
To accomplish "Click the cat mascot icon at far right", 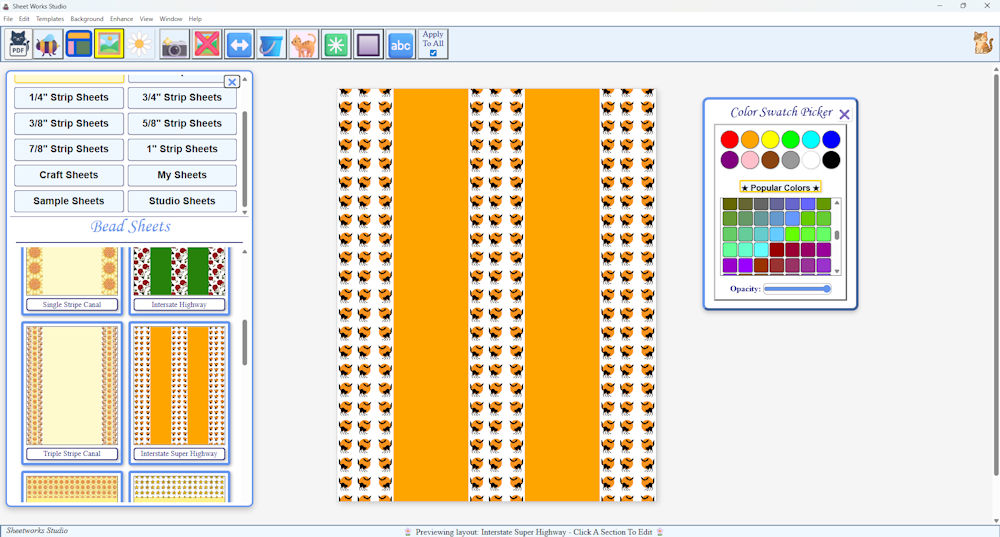I will [982, 43].
